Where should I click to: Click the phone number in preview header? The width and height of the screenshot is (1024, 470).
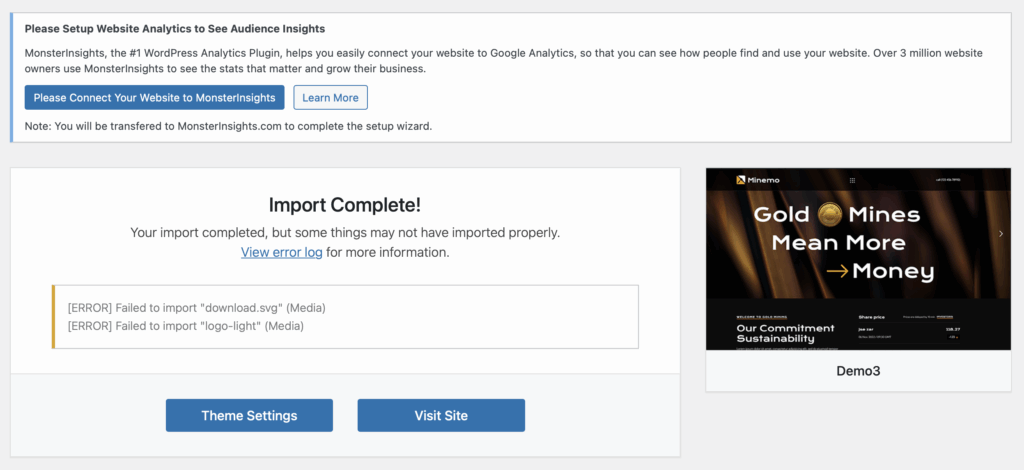point(948,180)
